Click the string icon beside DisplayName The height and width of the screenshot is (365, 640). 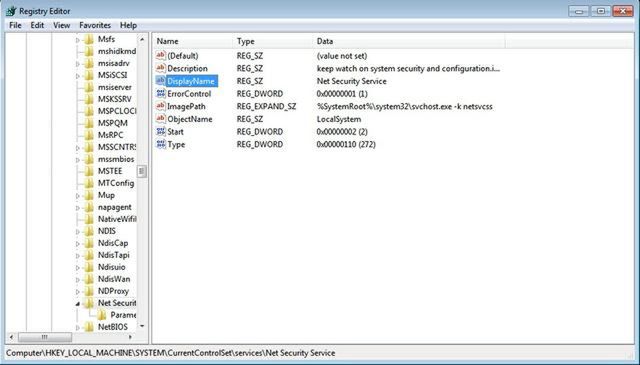pyautogui.click(x=161, y=81)
